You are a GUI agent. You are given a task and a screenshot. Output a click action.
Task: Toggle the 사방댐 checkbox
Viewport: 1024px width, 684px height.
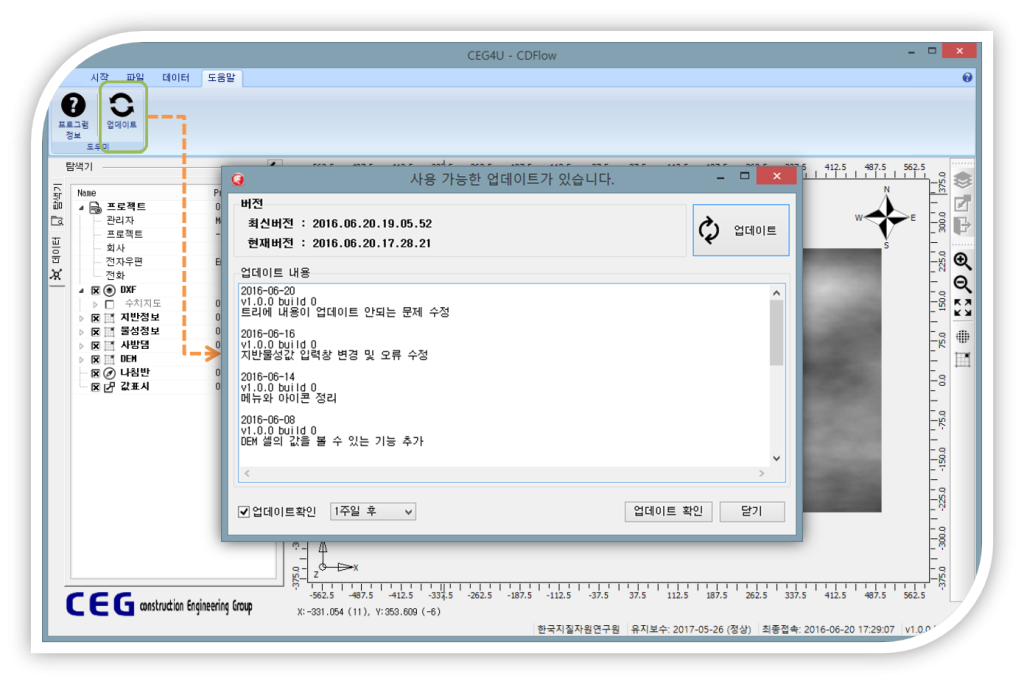tap(95, 345)
